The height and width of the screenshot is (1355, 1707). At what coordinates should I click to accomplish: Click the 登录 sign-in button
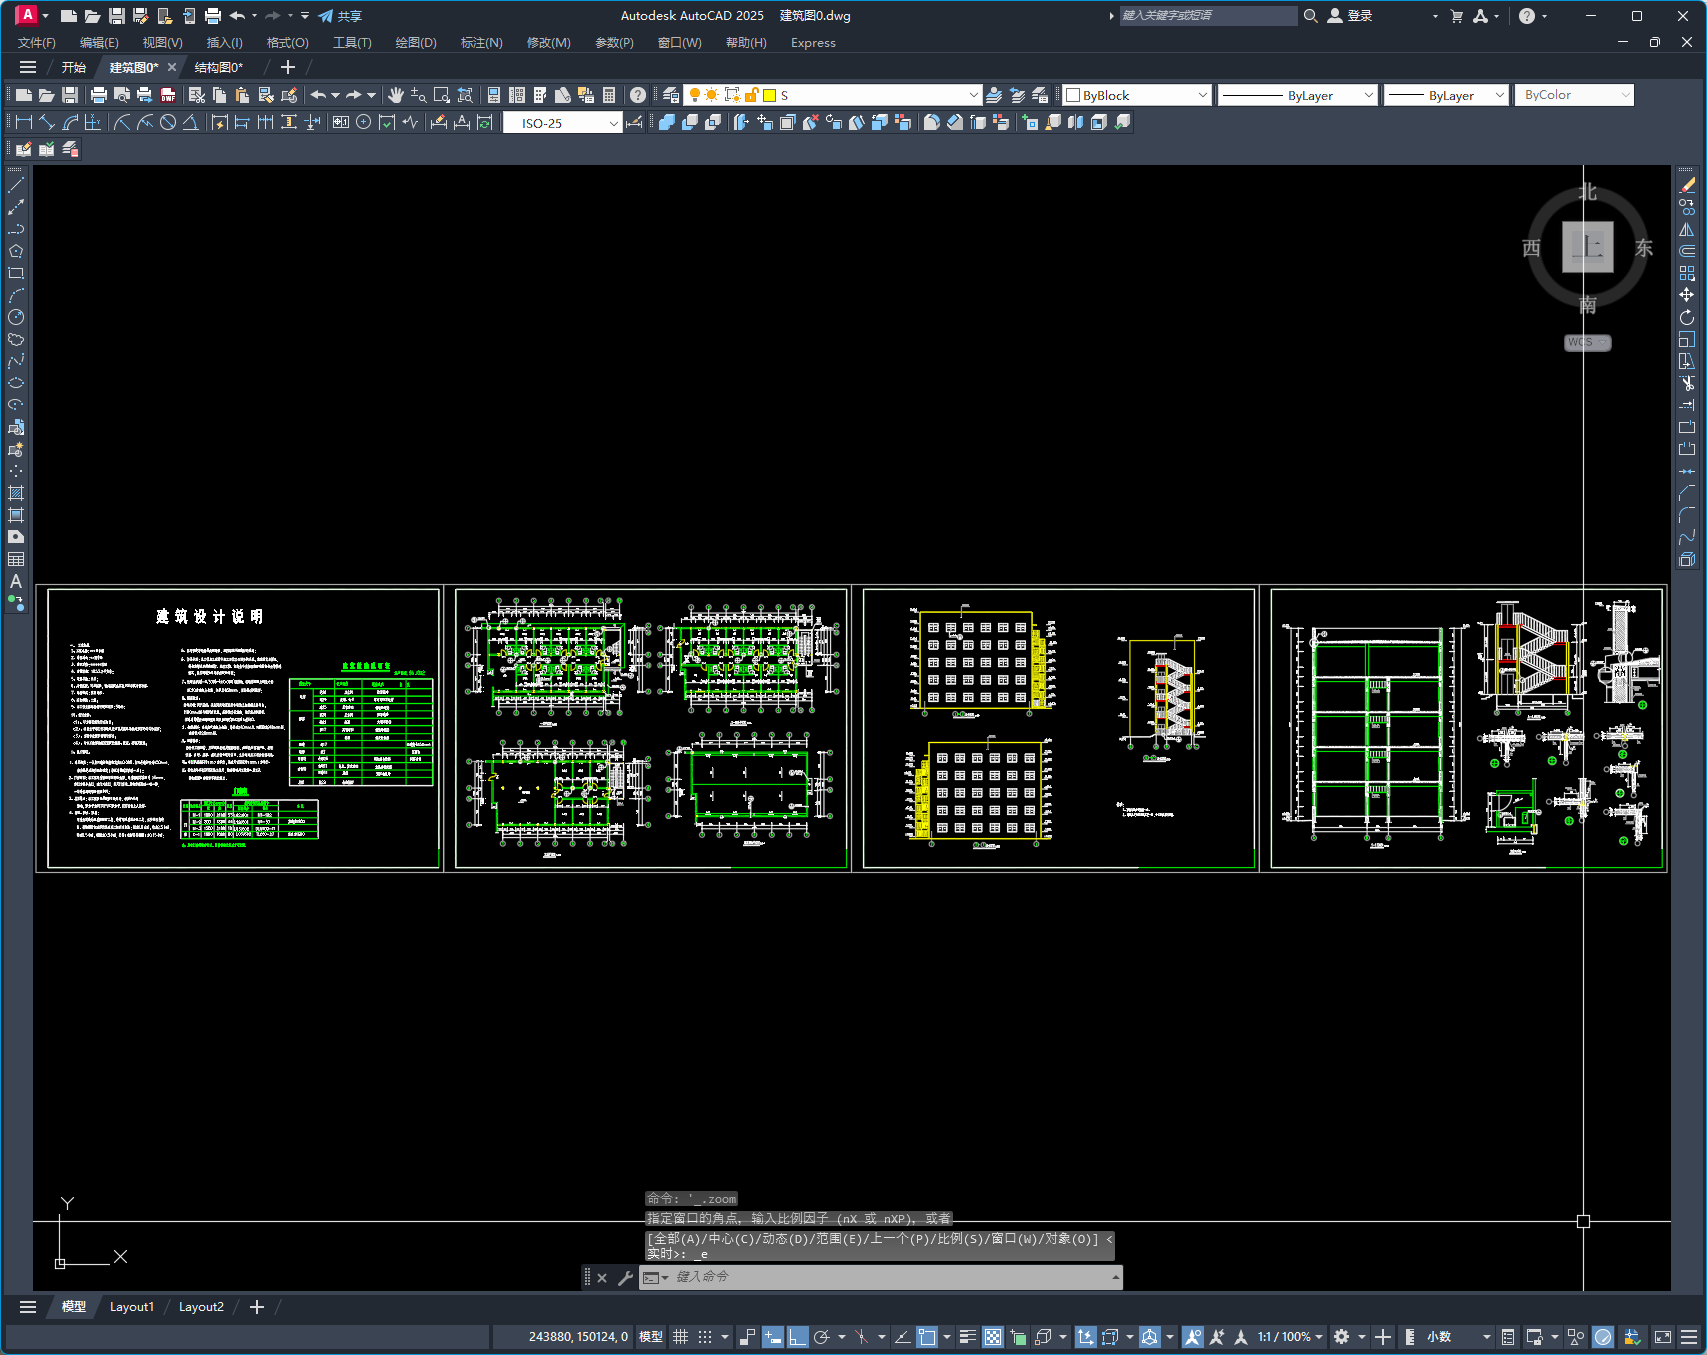pyautogui.click(x=1350, y=16)
